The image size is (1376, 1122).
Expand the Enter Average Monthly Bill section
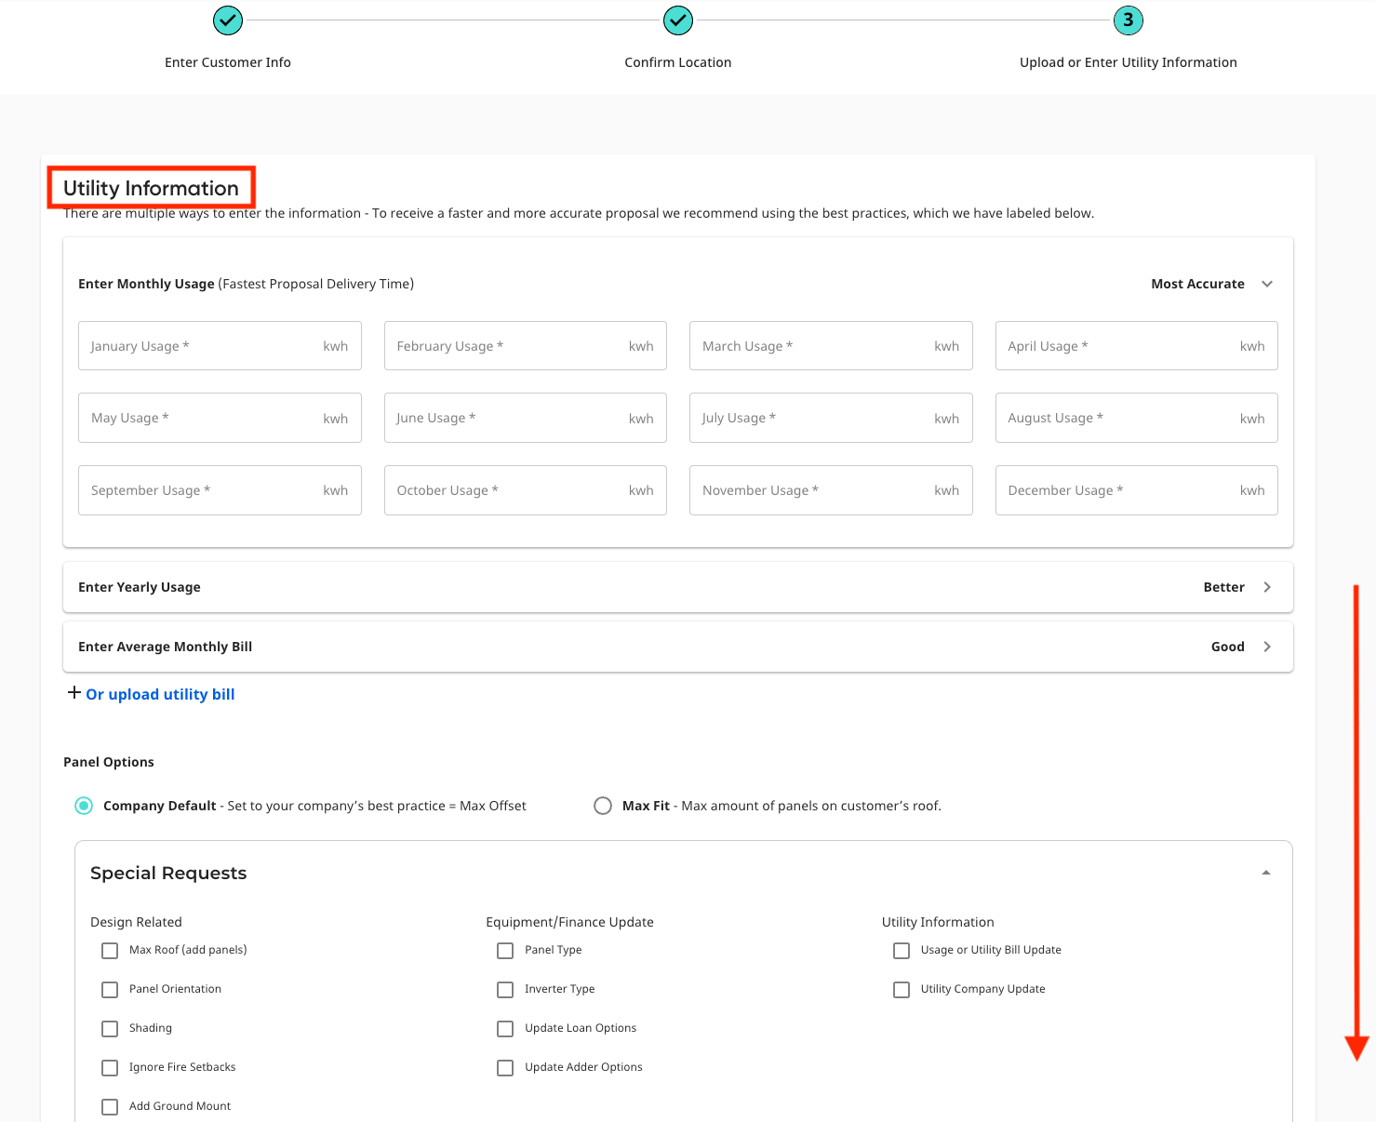(1267, 646)
